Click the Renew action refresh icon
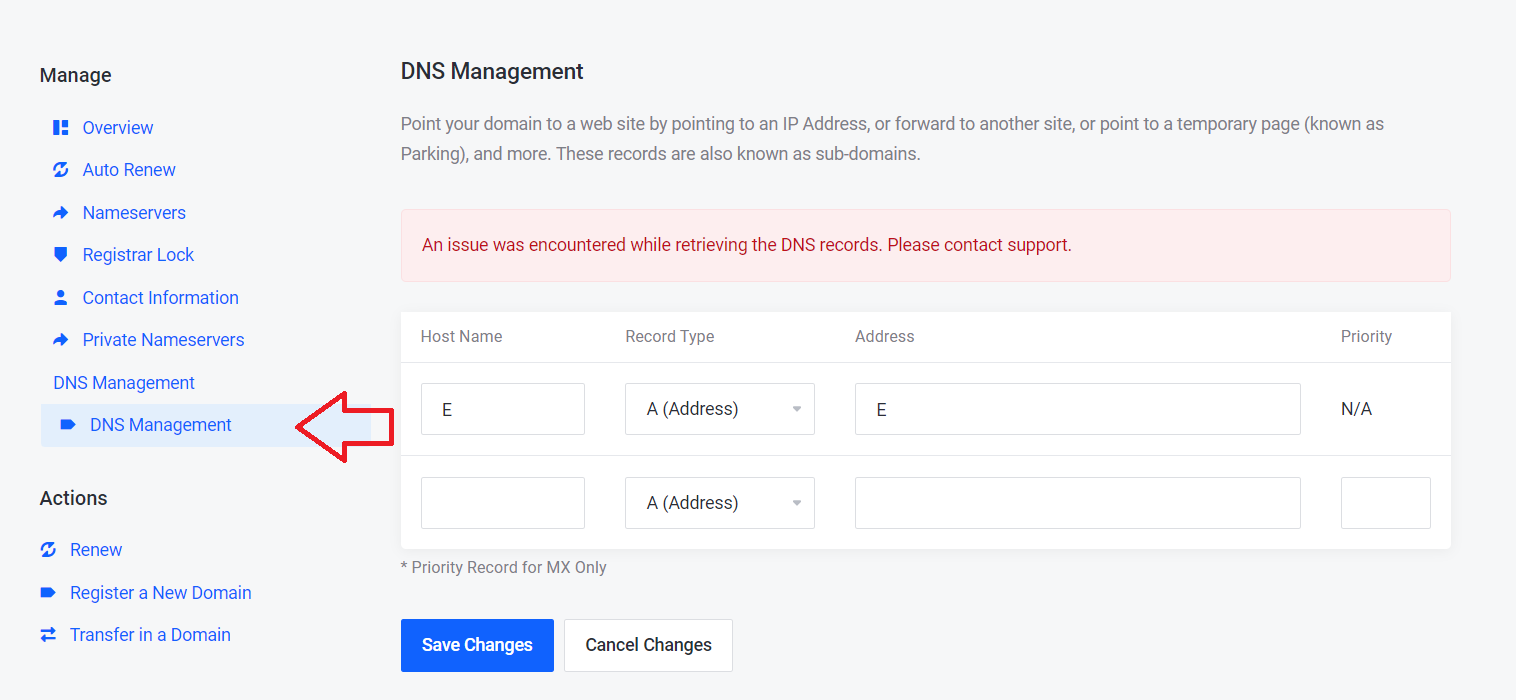 tap(48, 550)
